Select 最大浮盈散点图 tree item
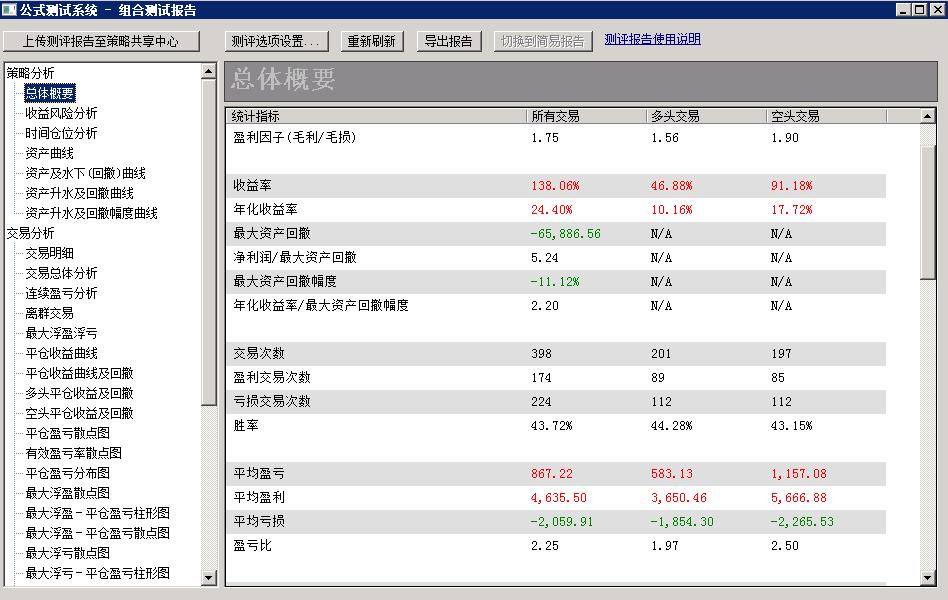 coord(67,492)
